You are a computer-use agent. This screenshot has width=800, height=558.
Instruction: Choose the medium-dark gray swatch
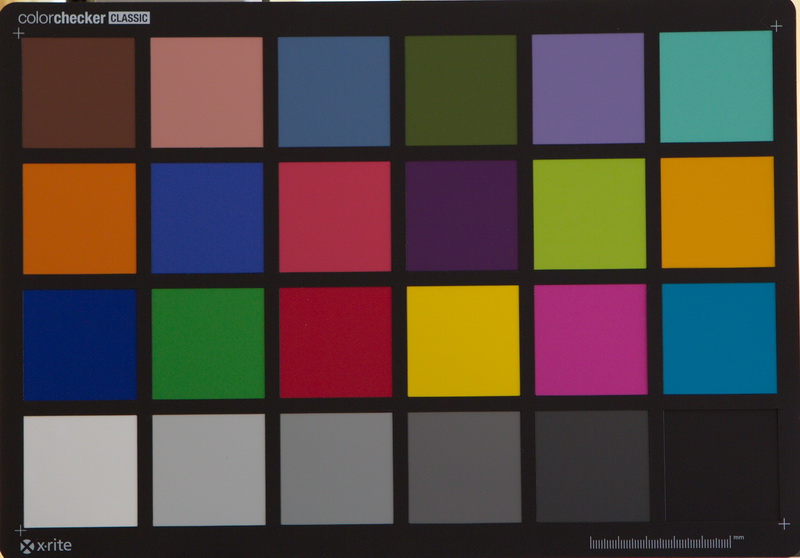click(x=464, y=468)
